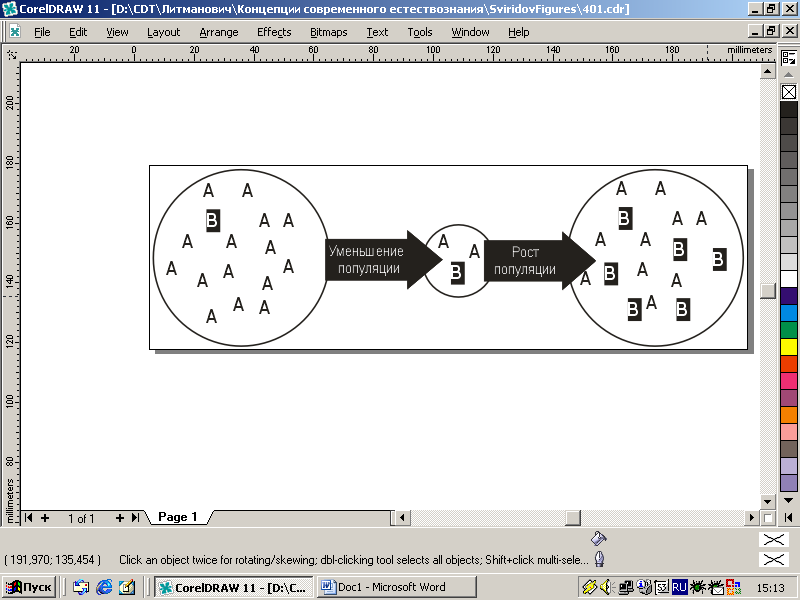This screenshot has height=600, width=800.
Task: Select the 'Уменьшение популяции' arrow object
Action: (x=383, y=260)
